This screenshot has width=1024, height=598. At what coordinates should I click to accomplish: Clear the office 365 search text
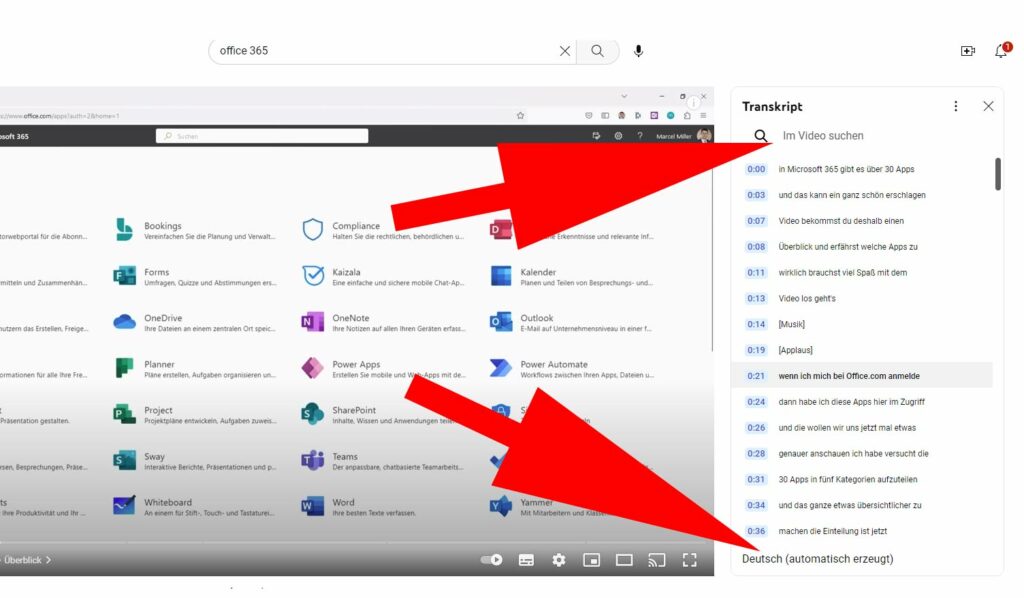click(x=565, y=51)
